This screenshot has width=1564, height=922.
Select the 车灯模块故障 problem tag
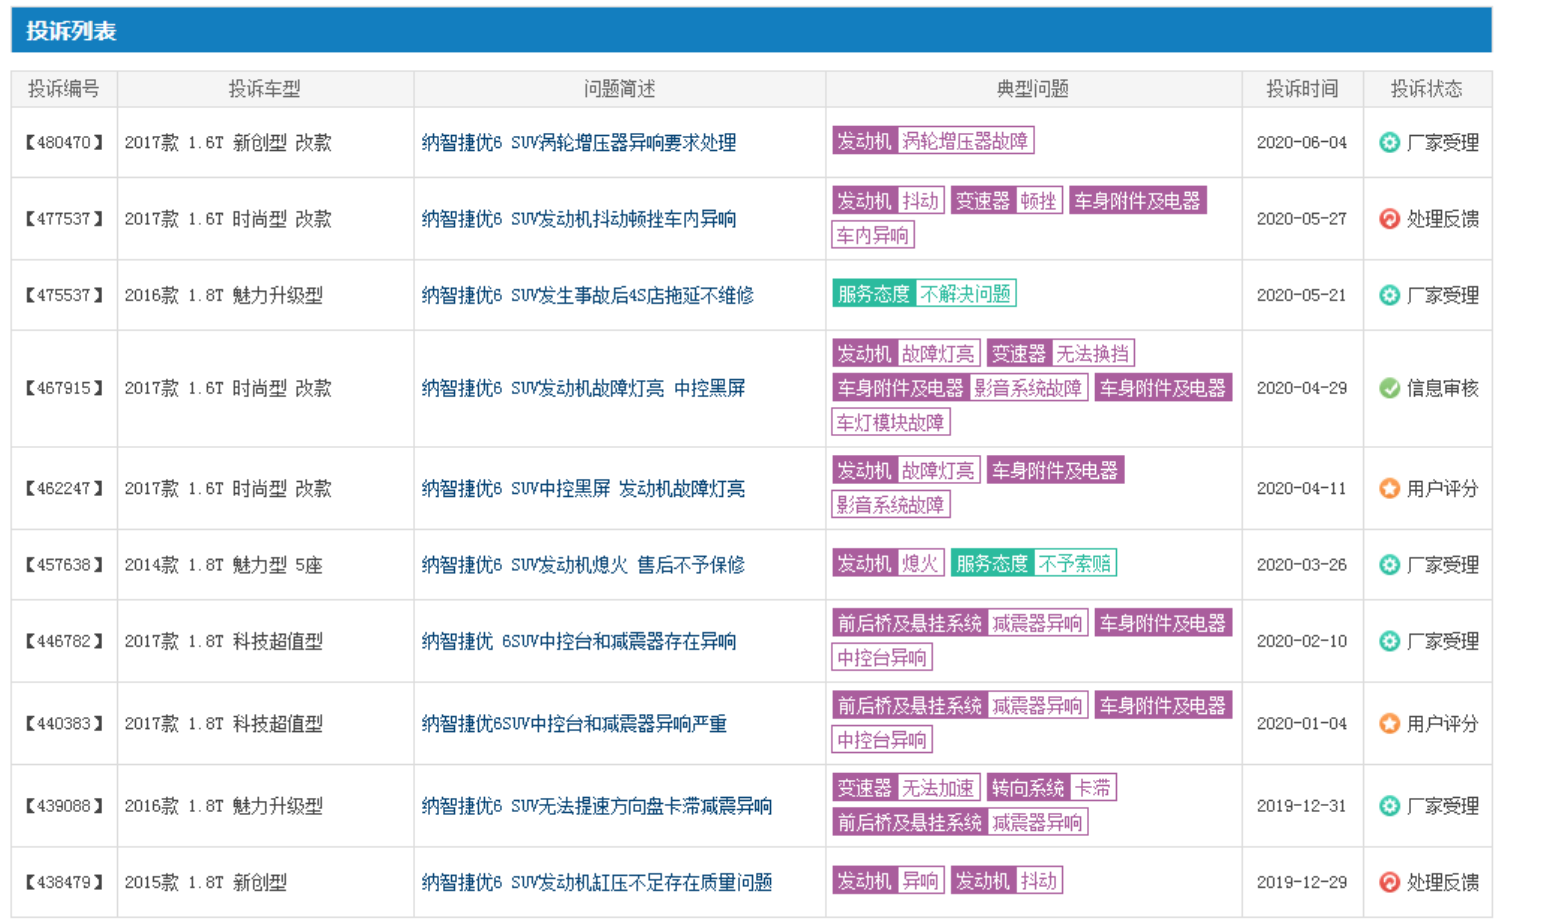(x=890, y=422)
